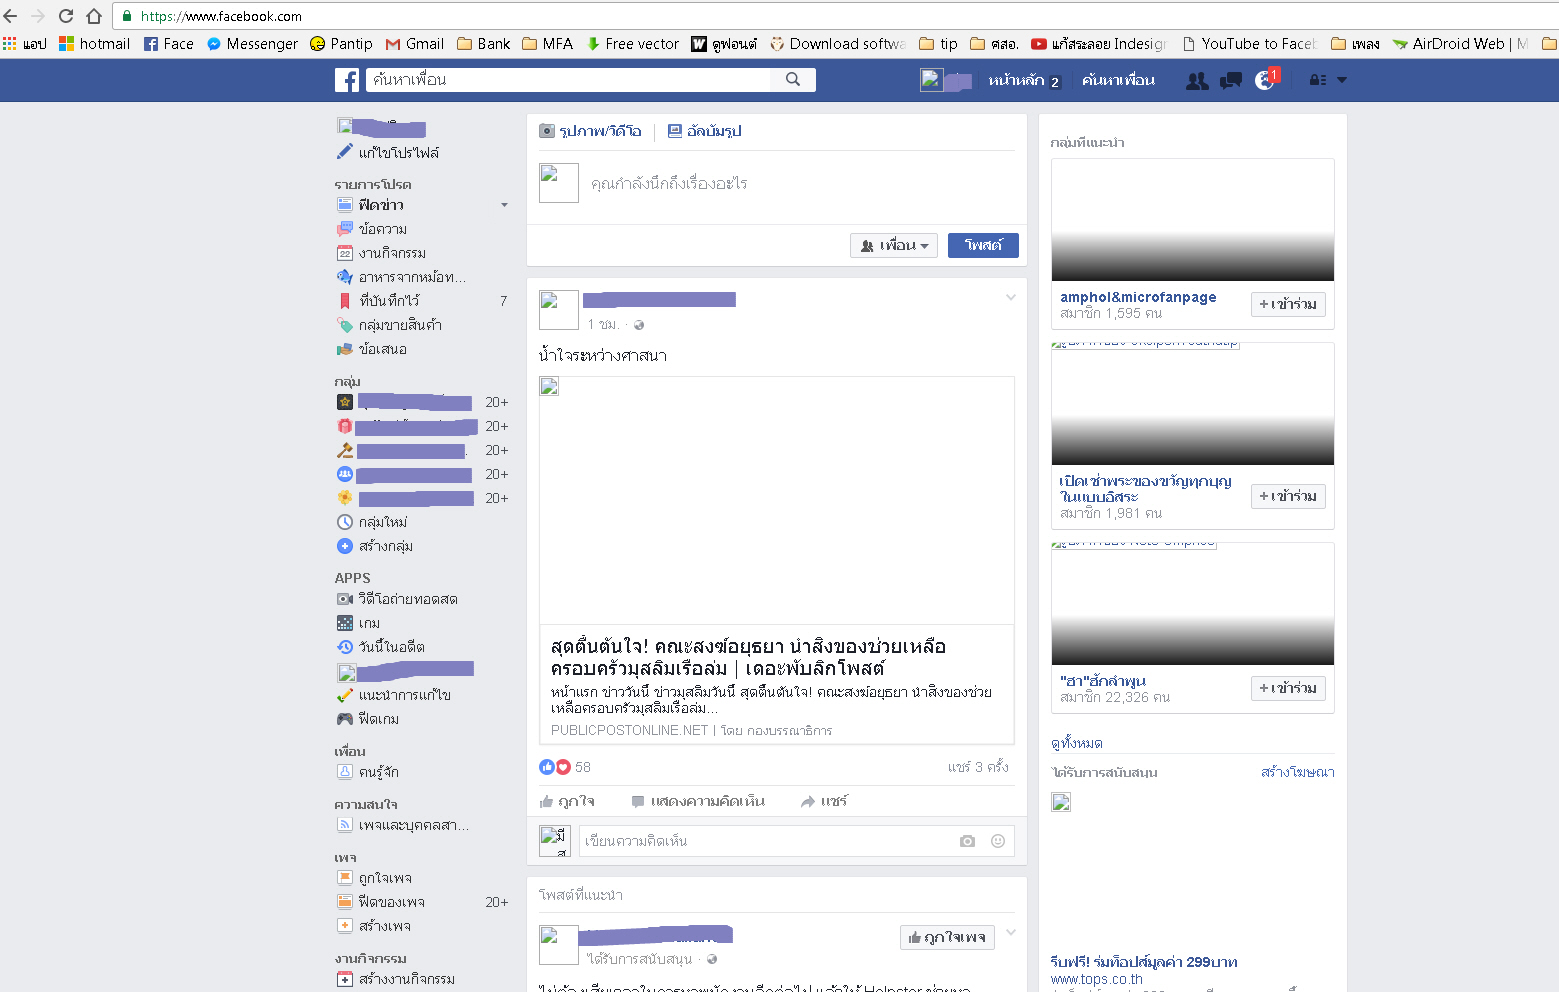Go back with the browser back arrow
Viewport: 1559px width, 992px height.
[x=11, y=16]
